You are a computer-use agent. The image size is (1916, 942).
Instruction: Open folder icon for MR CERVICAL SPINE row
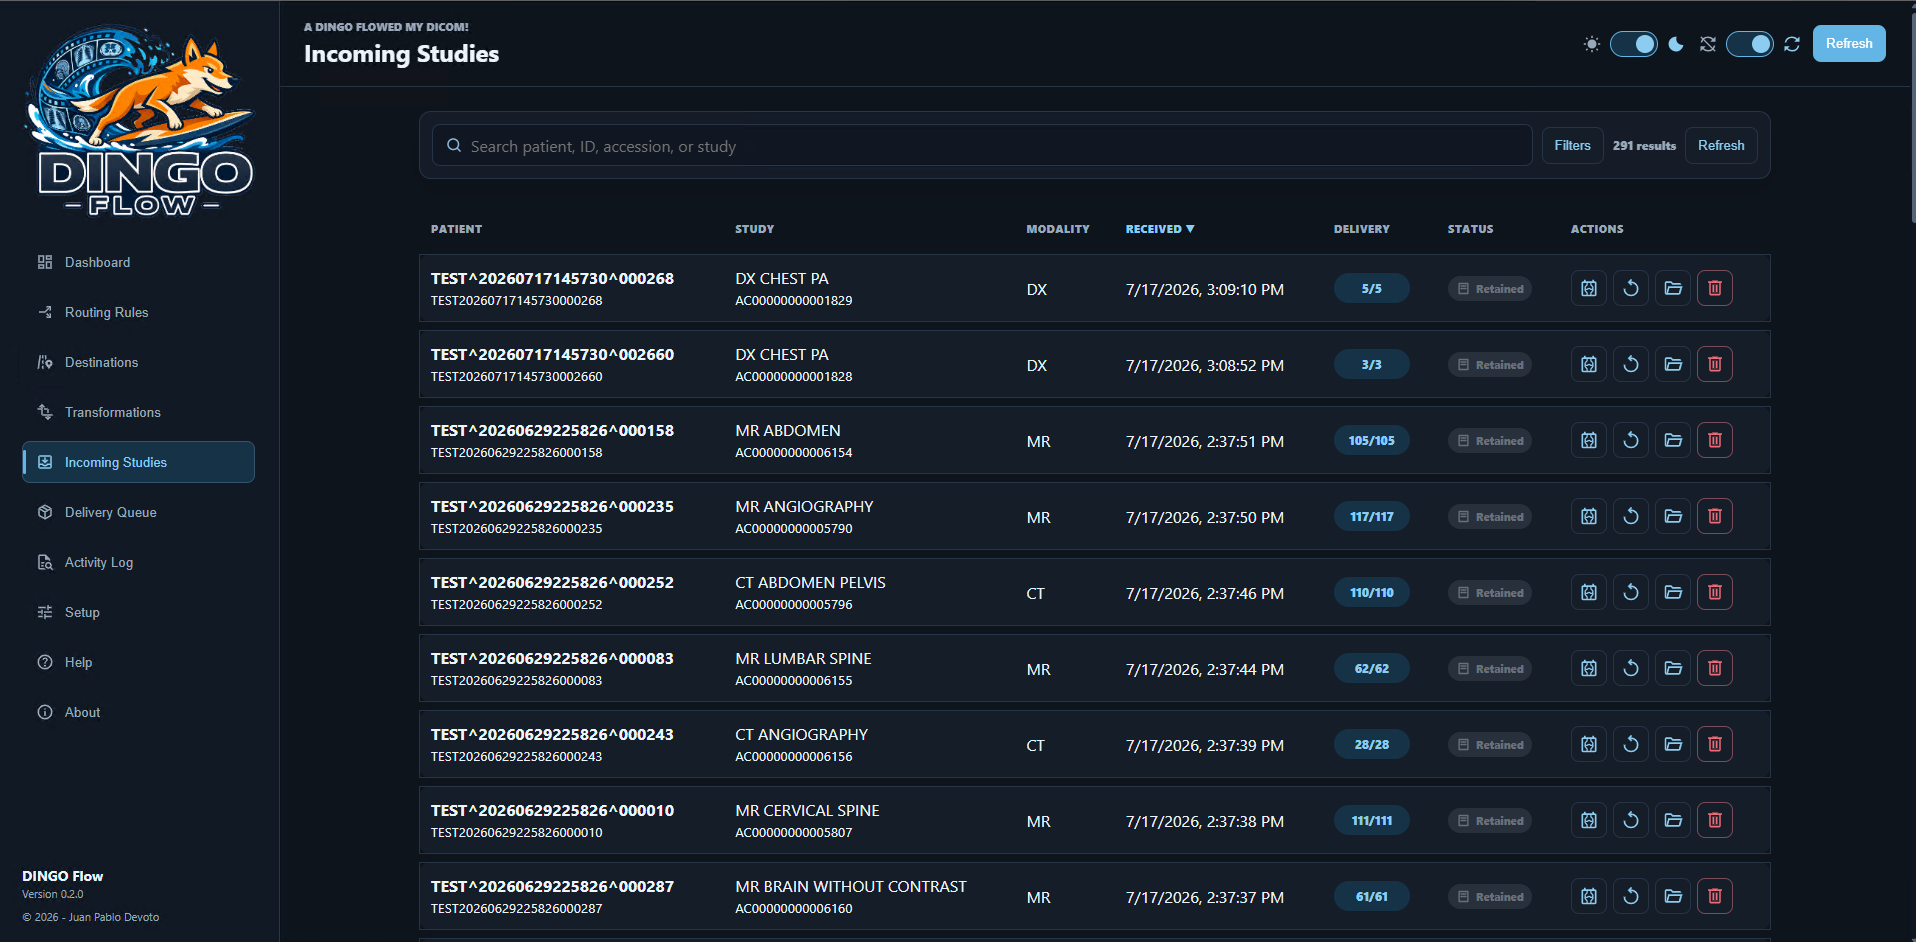(1673, 820)
